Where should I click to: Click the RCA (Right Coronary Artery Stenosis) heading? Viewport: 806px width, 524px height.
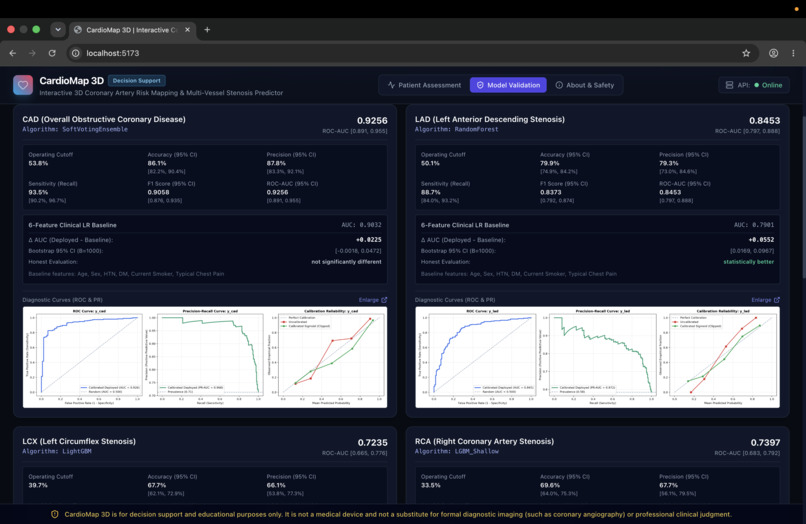point(484,441)
